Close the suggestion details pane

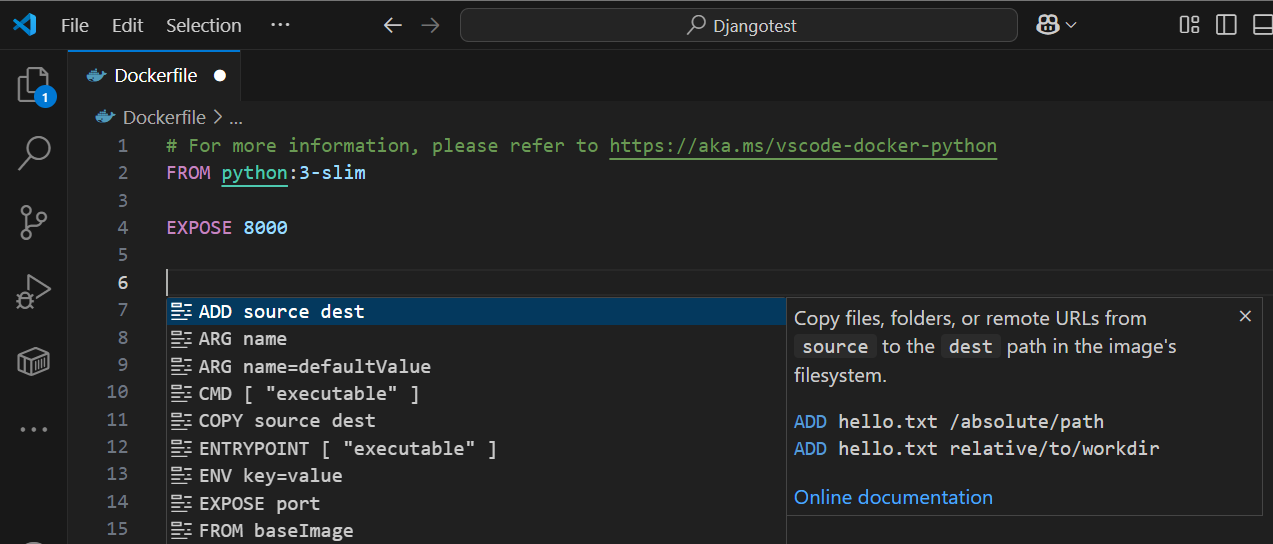tap(1245, 316)
